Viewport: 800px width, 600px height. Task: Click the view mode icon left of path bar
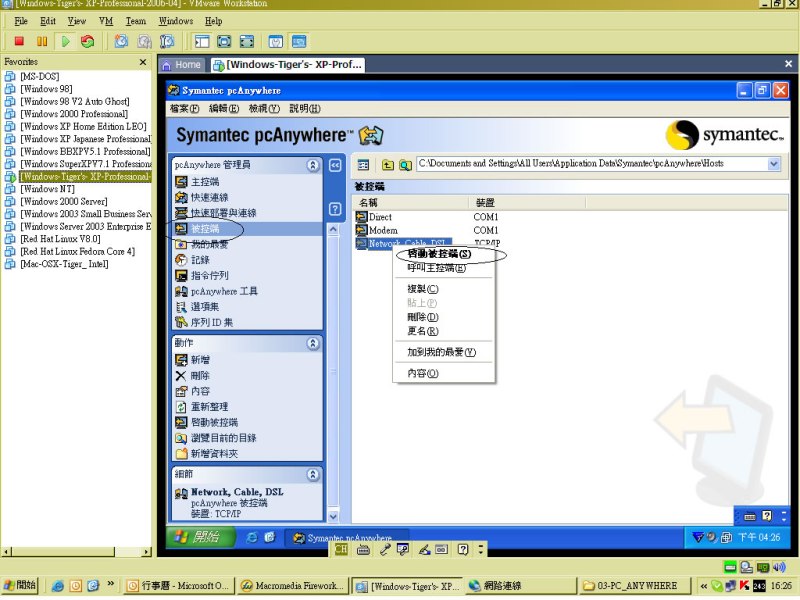[363, 165]
